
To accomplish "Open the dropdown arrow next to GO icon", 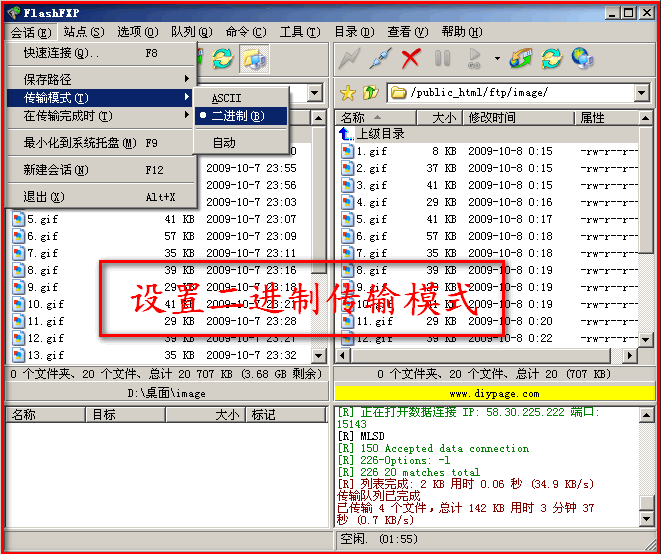I will [497, 58].
